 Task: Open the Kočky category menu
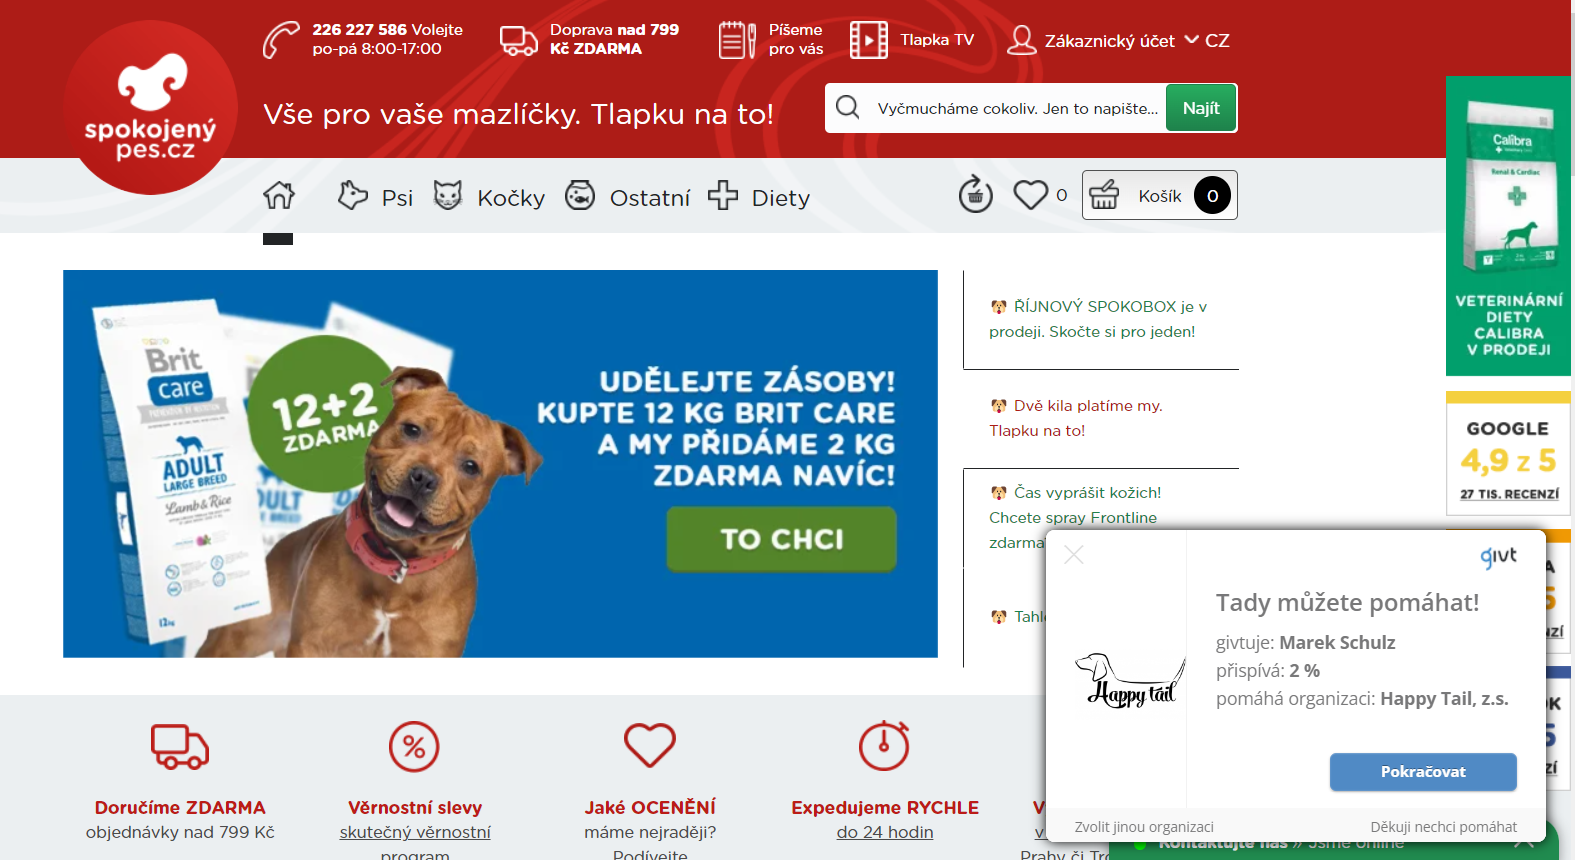pyautogui.click(x=490, y=196)
